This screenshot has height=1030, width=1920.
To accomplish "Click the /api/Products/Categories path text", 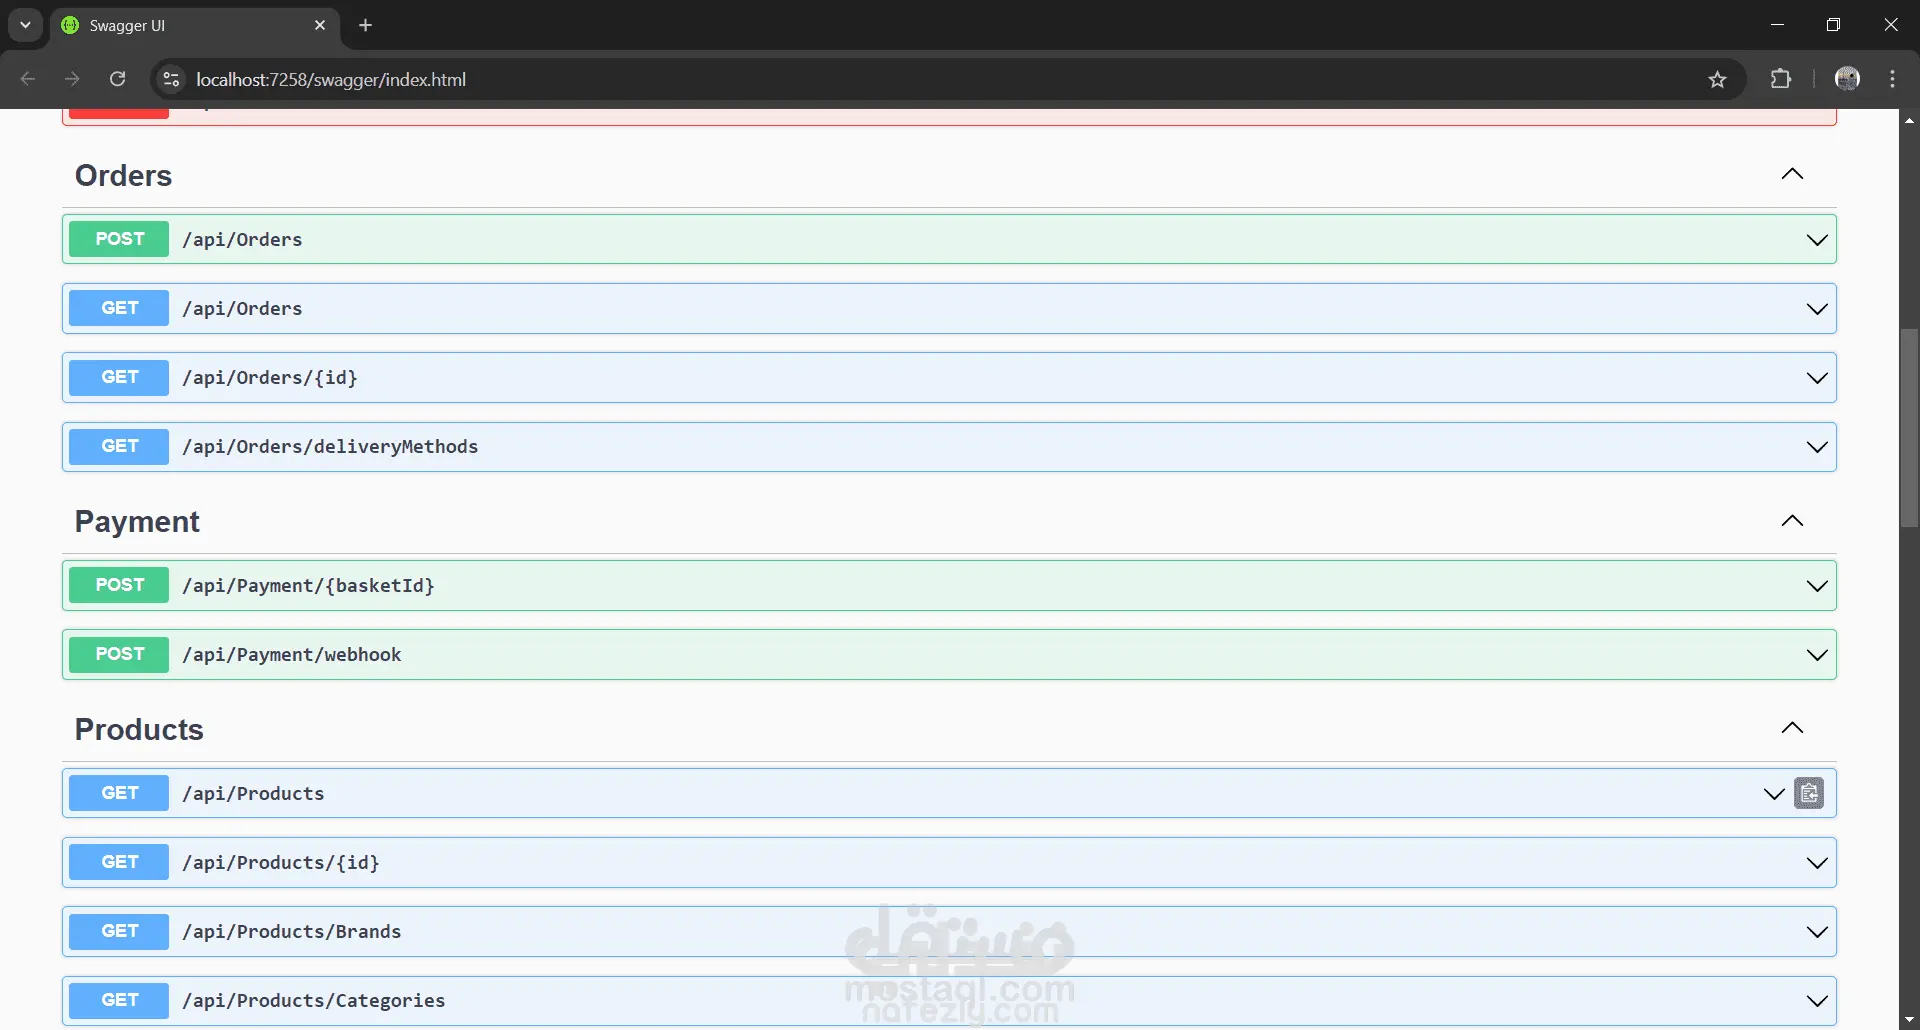I will tap(314, 1001).
